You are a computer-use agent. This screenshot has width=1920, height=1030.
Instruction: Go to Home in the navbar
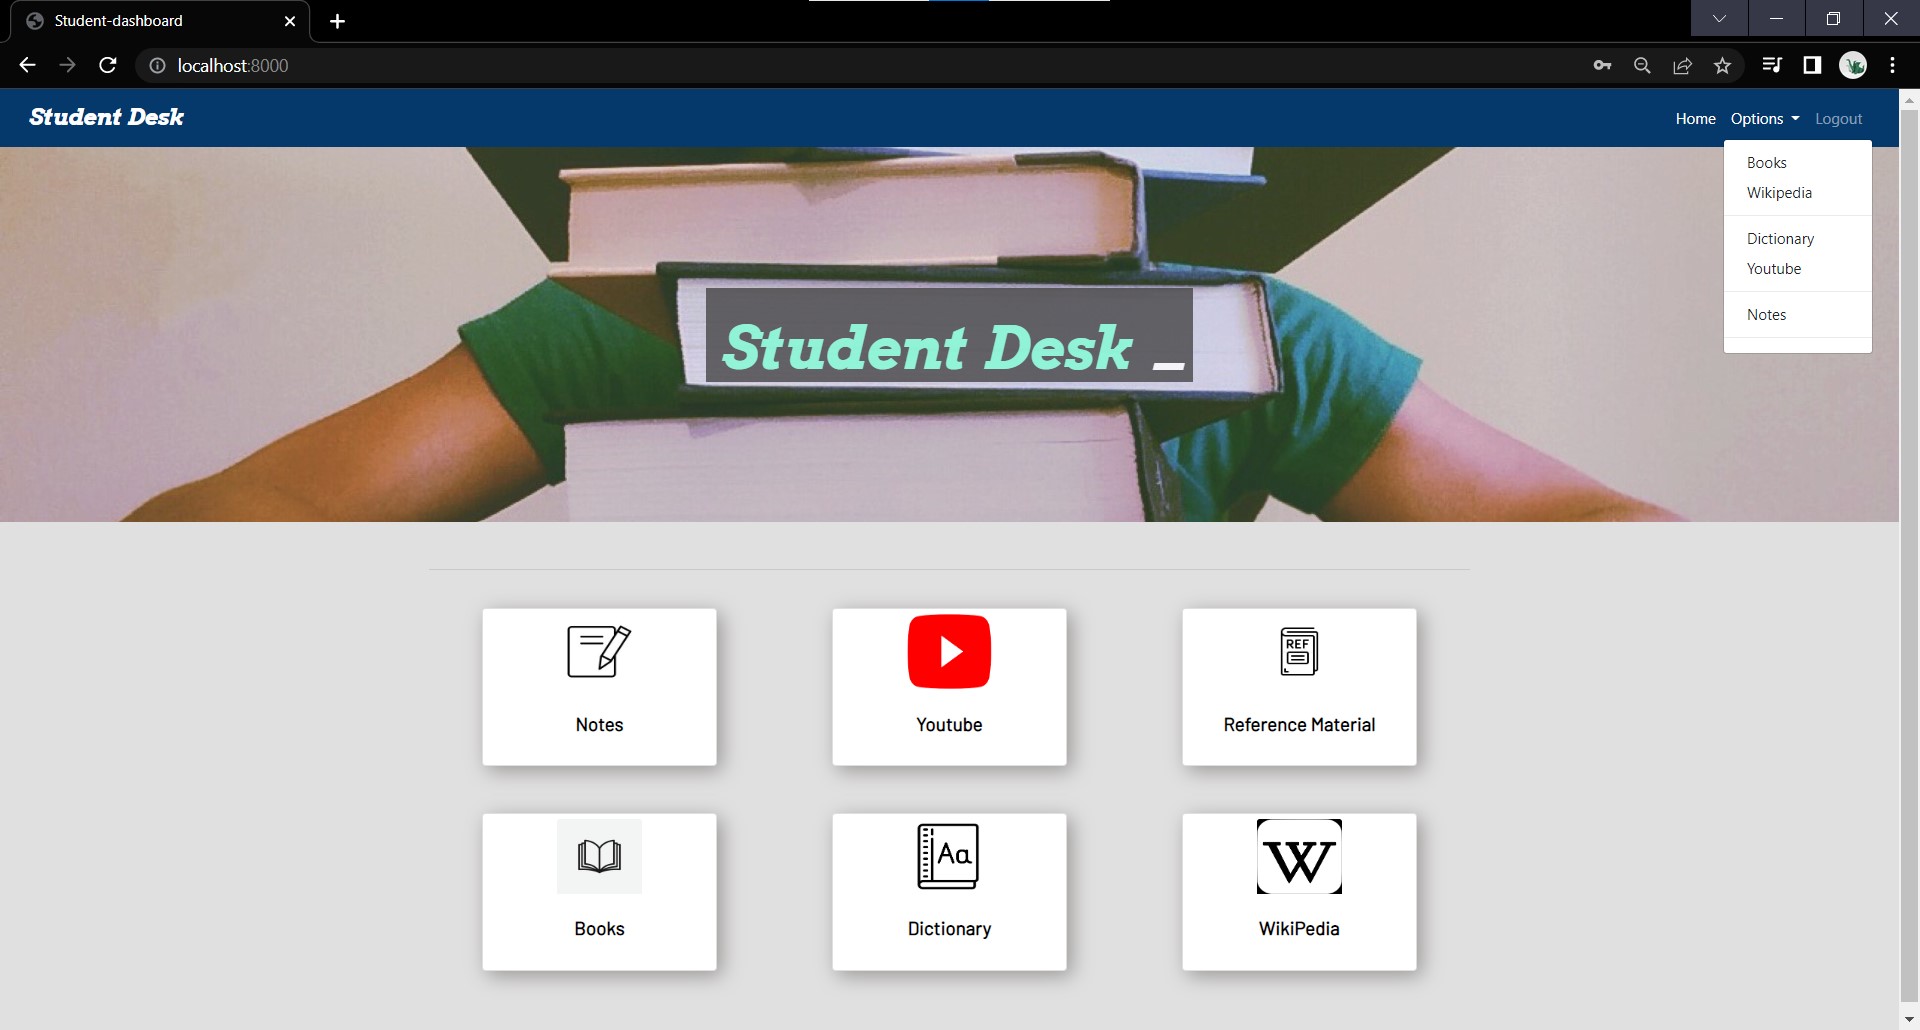[1695, 118]
